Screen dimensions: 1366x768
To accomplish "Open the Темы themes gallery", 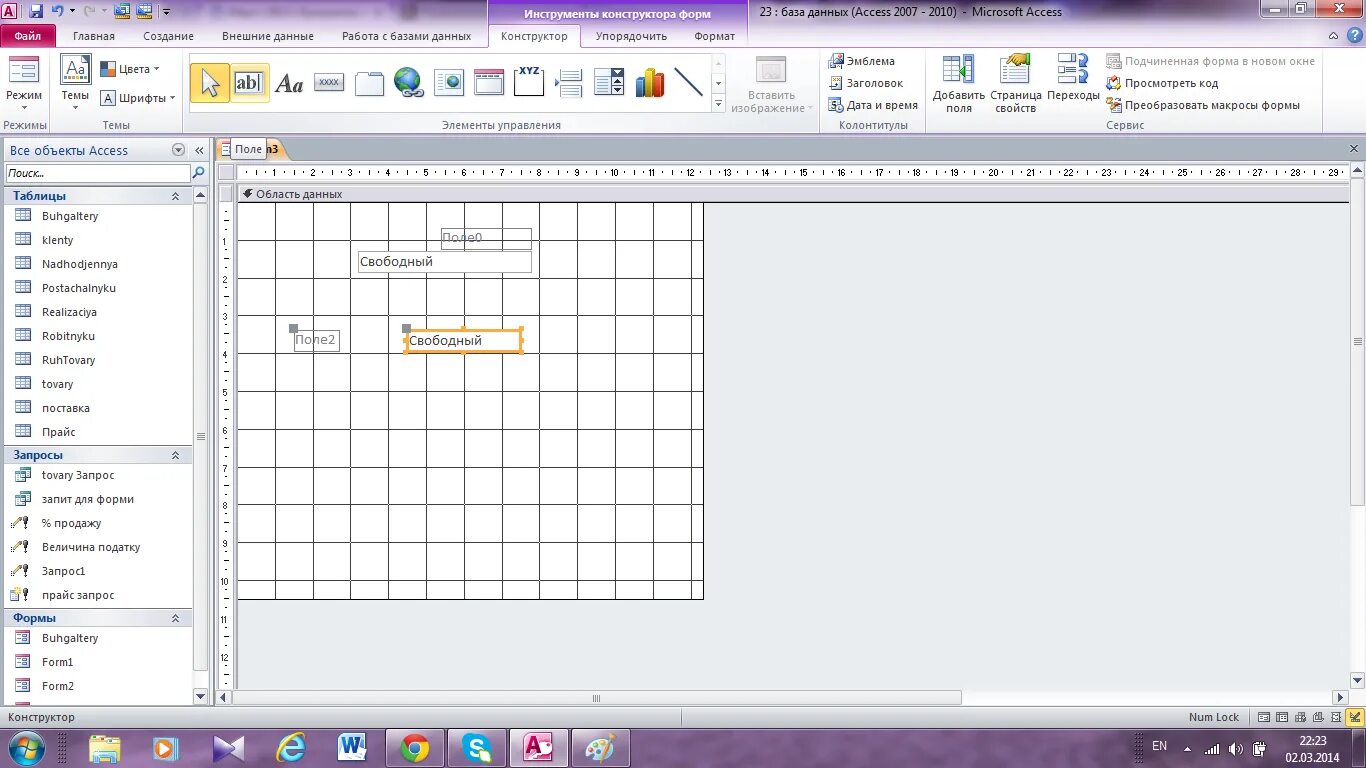I will [x=75, y=83].
